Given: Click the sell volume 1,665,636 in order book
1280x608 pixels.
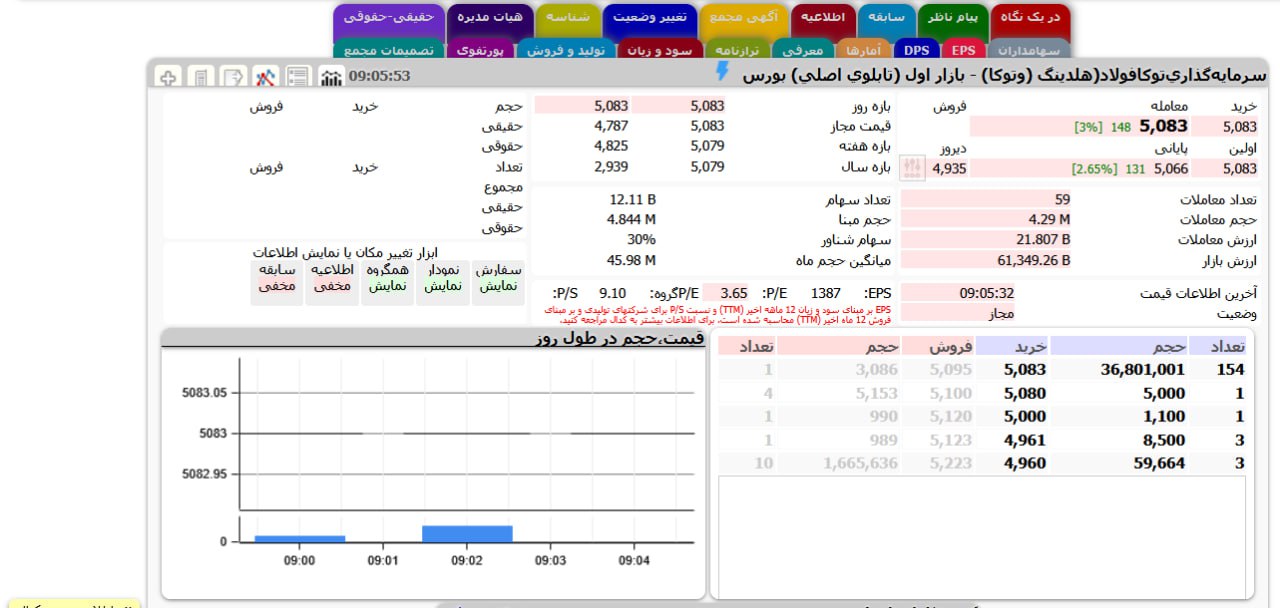Looking at the screenshot, I should pos(860,463).
